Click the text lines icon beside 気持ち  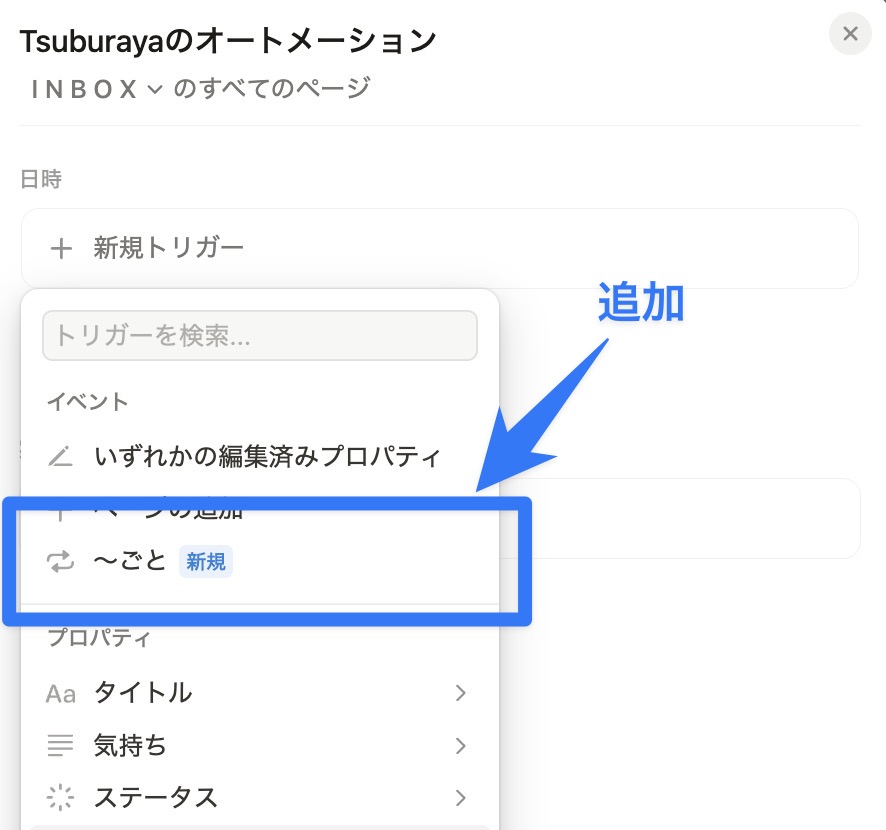[60, 745]
